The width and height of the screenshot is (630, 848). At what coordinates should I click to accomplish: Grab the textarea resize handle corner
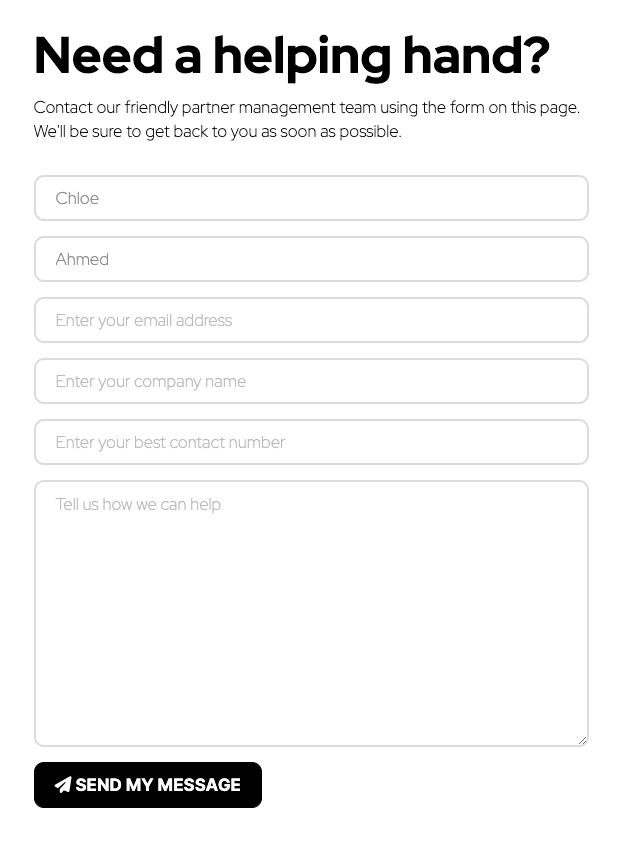(x=582, y=740)
